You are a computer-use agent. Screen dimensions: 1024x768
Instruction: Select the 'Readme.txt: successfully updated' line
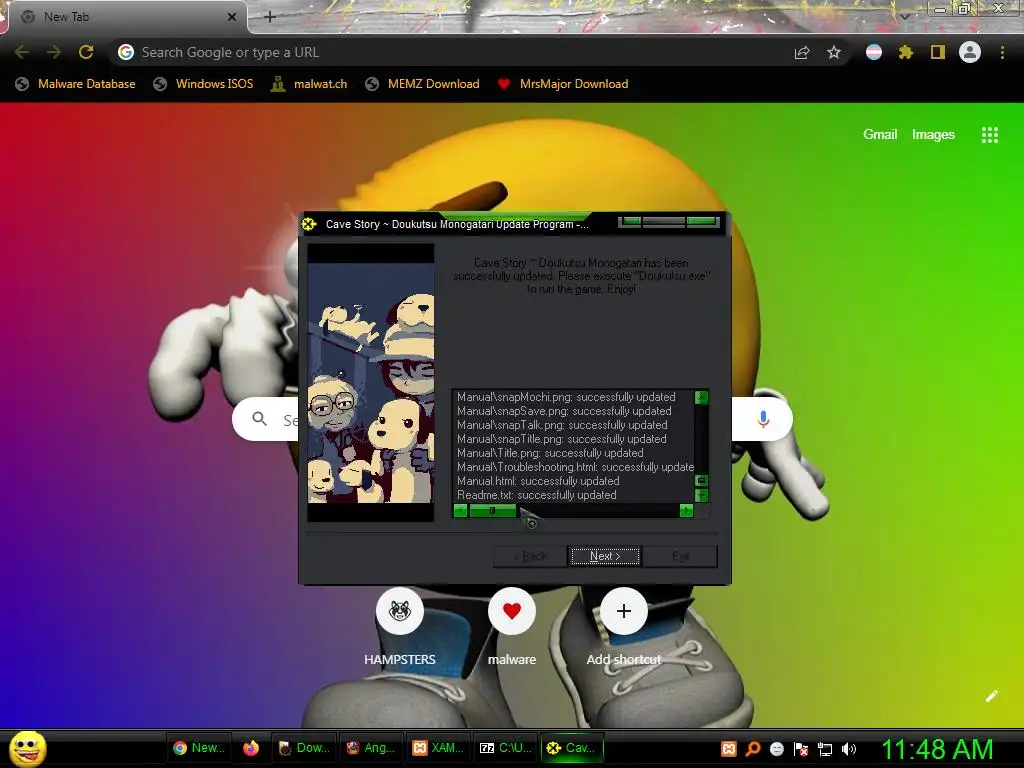click(537, 495)
